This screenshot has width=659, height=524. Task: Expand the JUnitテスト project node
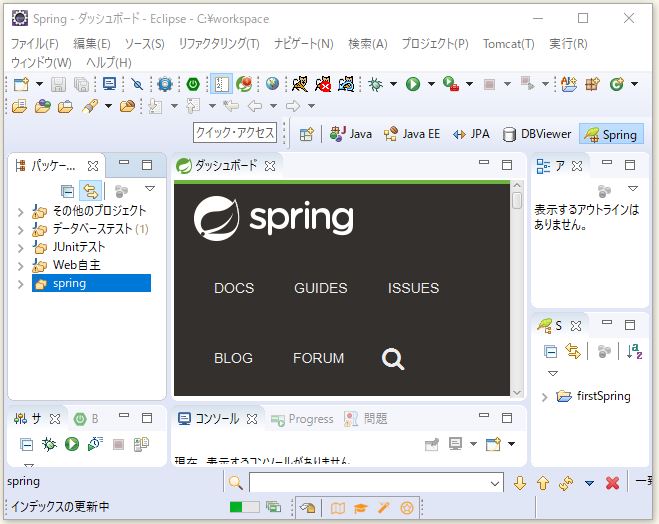point(21,248)
